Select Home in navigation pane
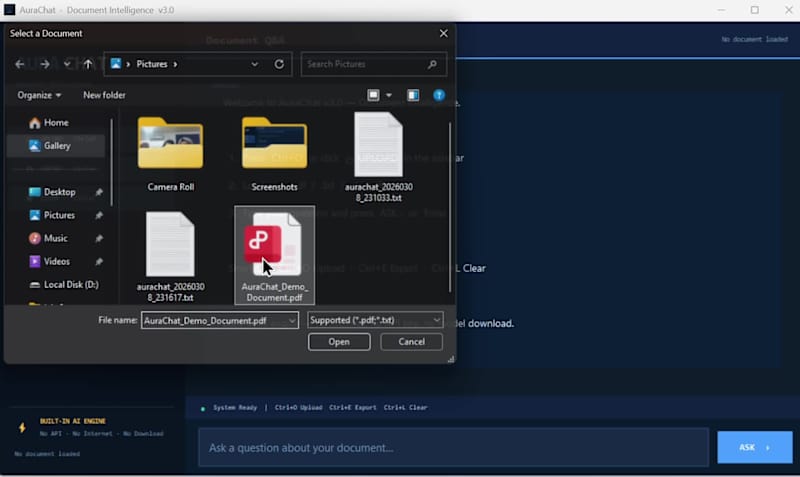 [56, 123]
